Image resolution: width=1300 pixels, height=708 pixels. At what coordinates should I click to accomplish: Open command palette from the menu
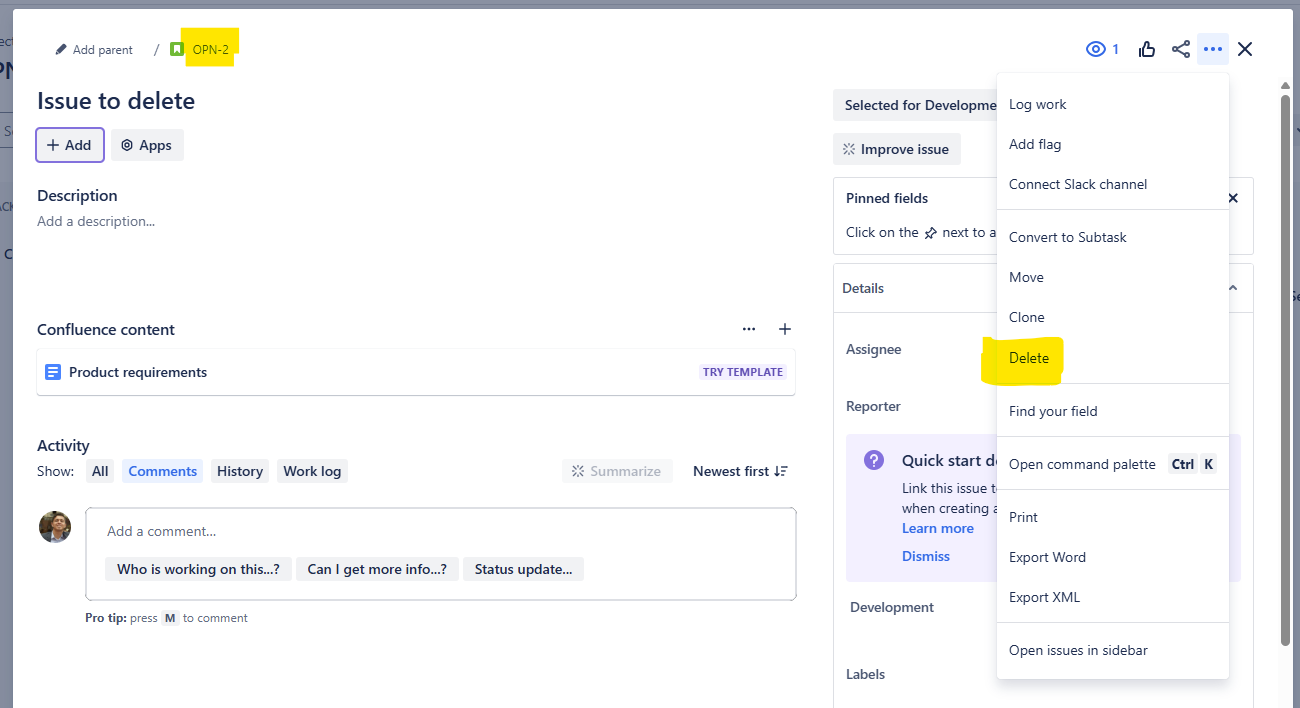click(1112, 464)
